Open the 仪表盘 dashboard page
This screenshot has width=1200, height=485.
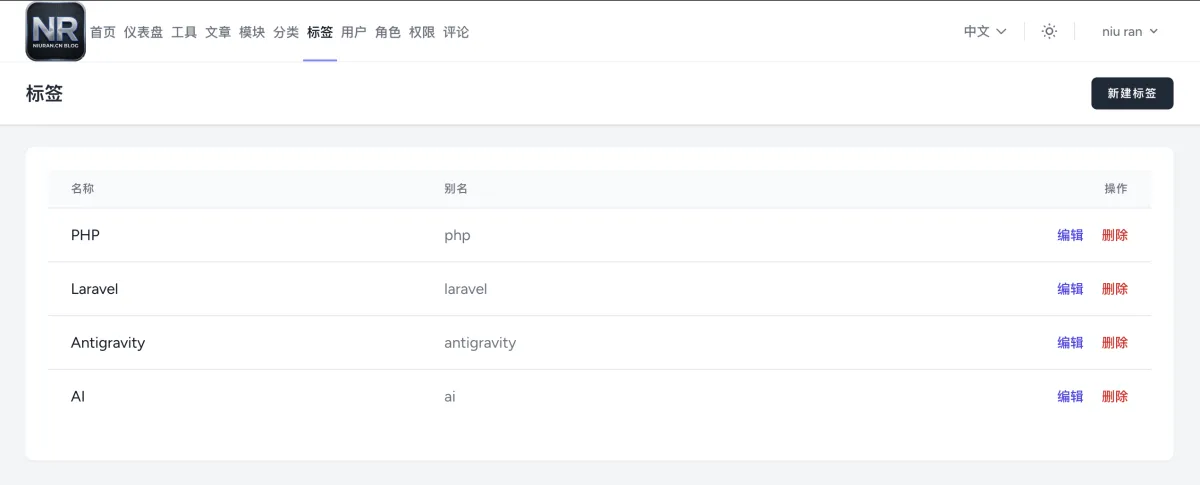coord(143,32)
